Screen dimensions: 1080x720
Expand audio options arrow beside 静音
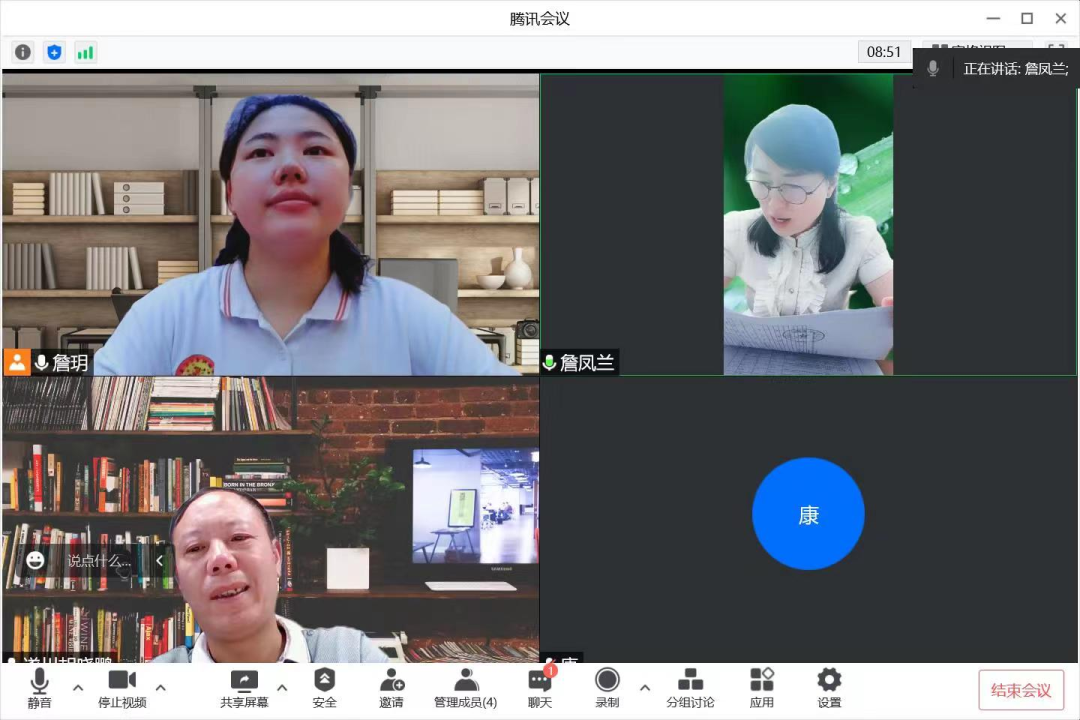tap(78, 688)
